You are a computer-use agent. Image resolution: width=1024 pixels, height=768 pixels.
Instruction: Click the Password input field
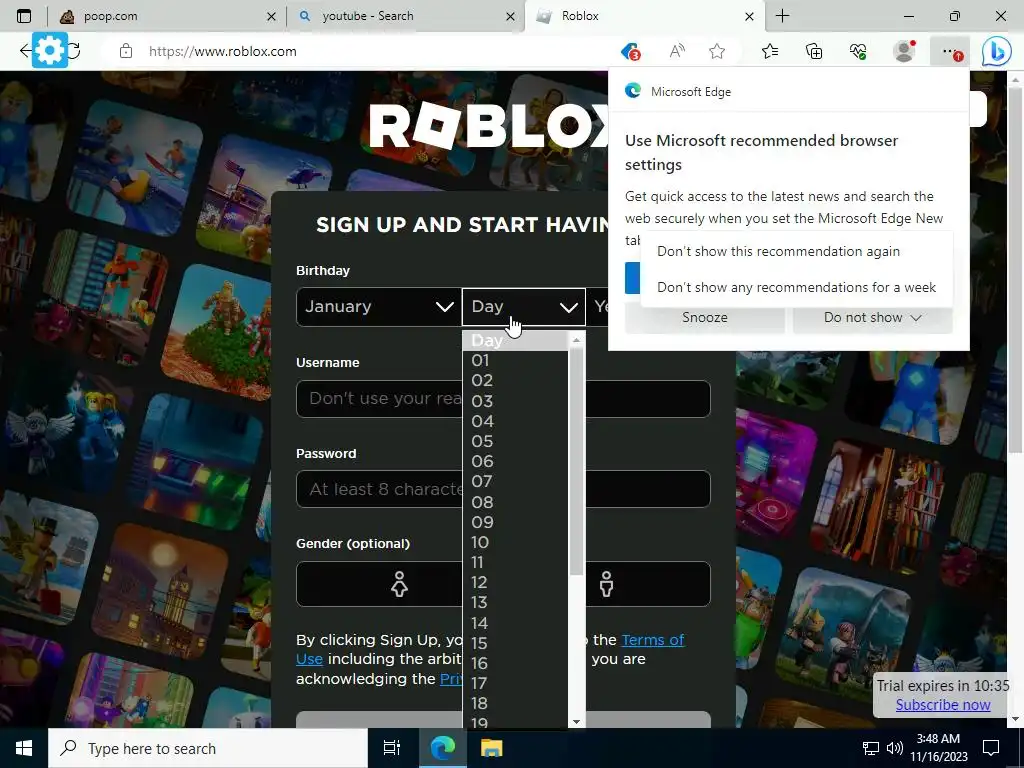[x=503, y=489]
